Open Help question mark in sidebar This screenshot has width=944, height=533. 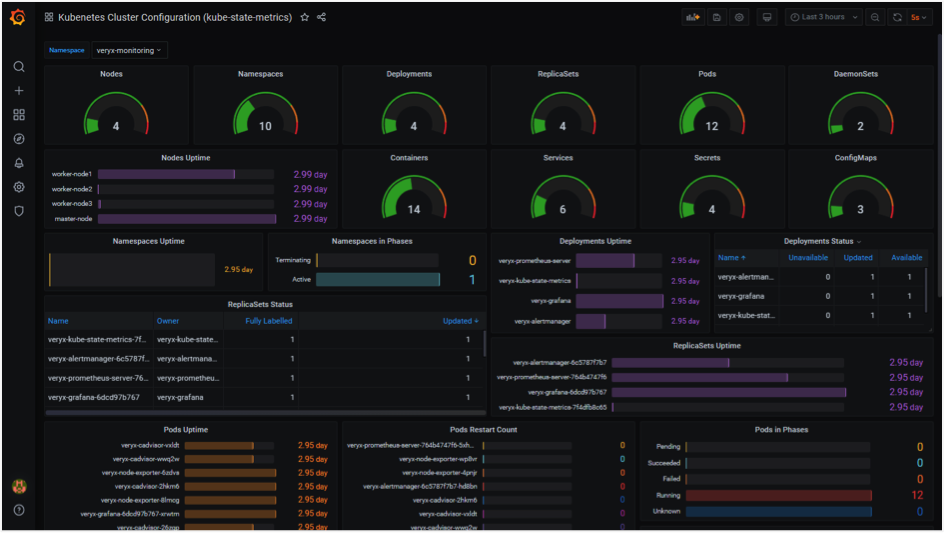(19, 510)
